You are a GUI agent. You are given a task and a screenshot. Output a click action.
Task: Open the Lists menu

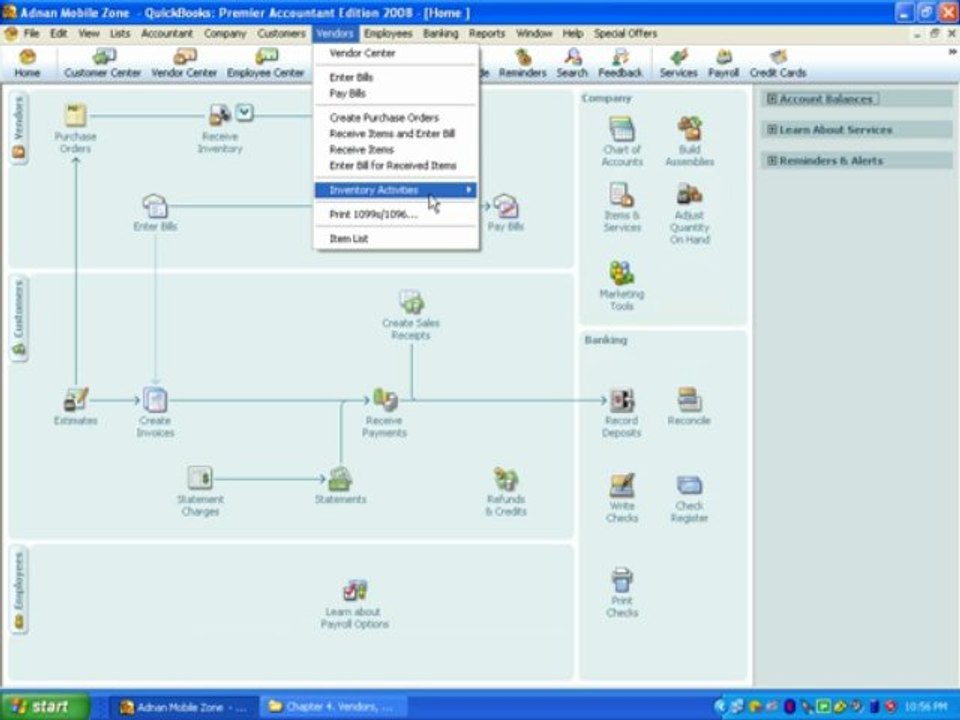click(119, 34)
